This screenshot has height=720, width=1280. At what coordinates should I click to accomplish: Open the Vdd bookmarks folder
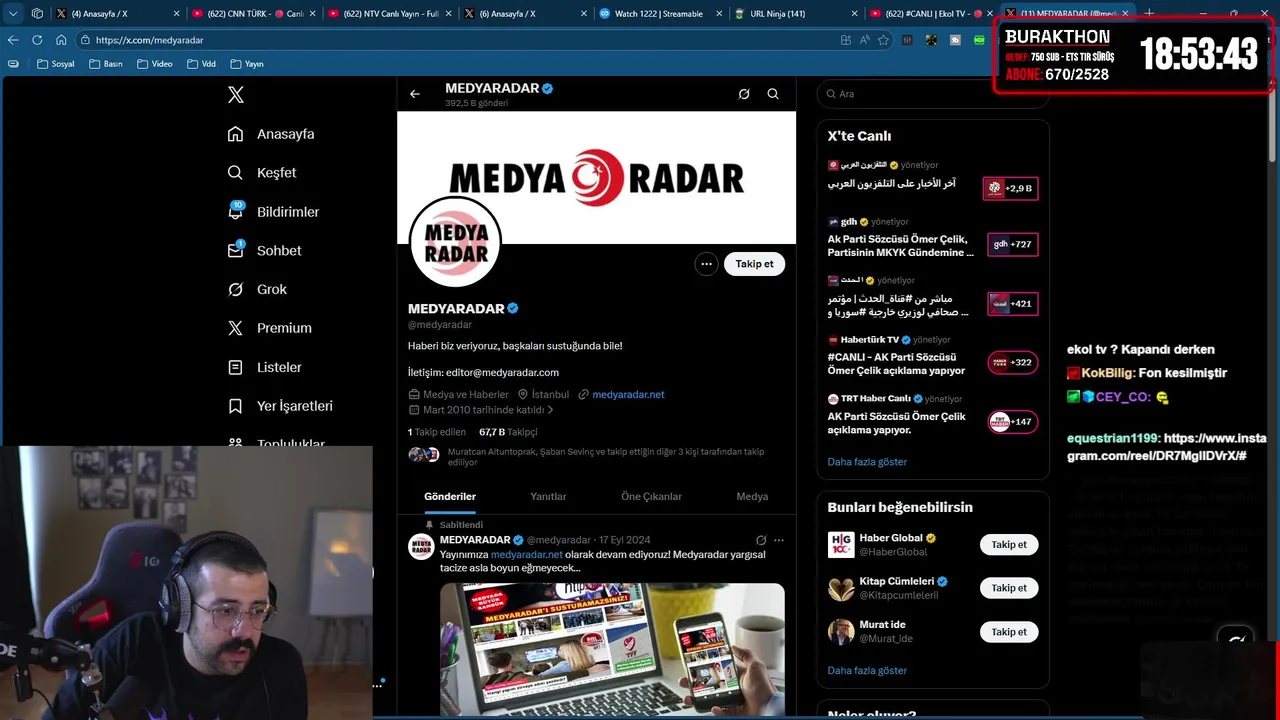tap(201, 64)
